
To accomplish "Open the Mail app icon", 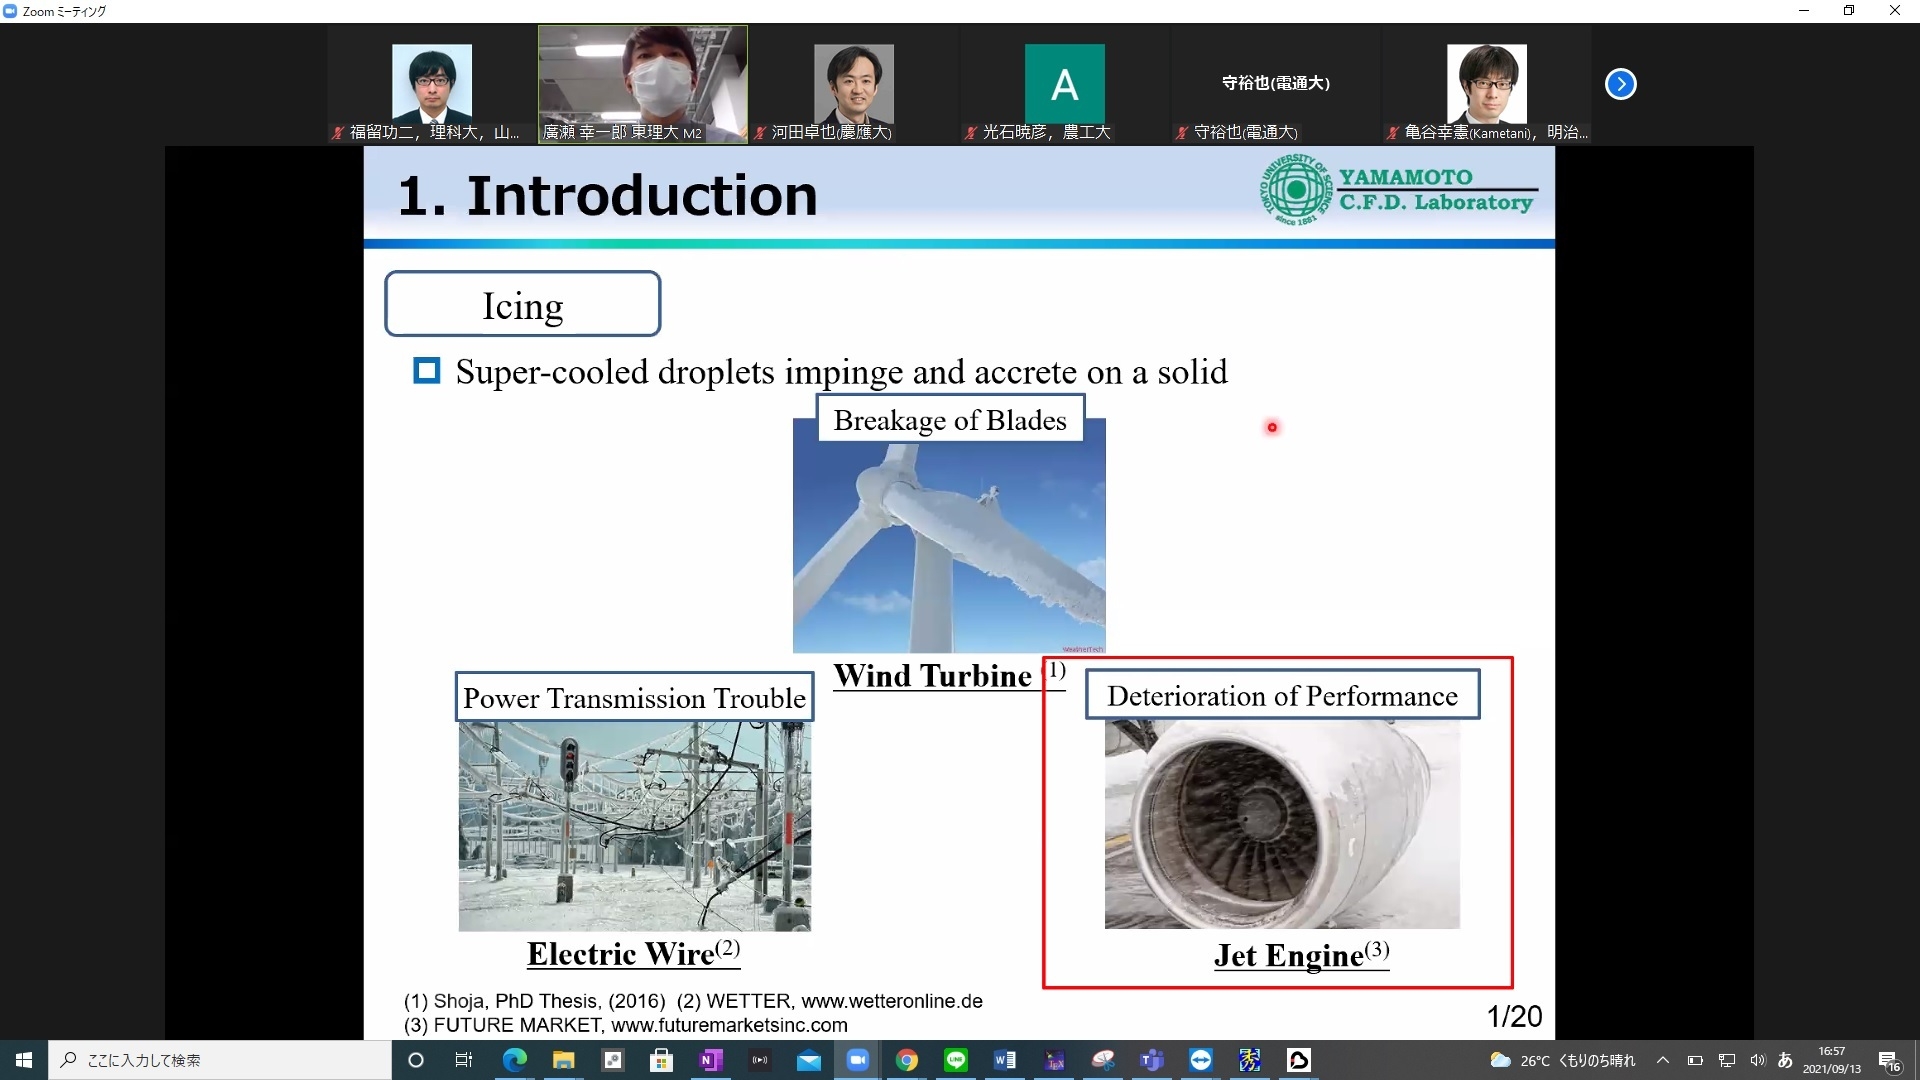I will click(x=808, y=1060).
